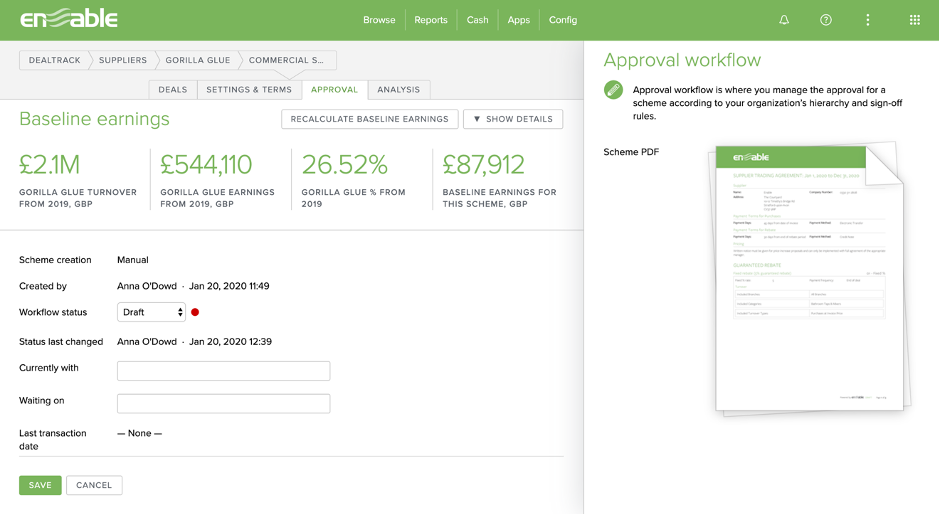This screenshot has width=939, height=514.
Task: Click Status last changed 12:39 value
Action: 195,341
